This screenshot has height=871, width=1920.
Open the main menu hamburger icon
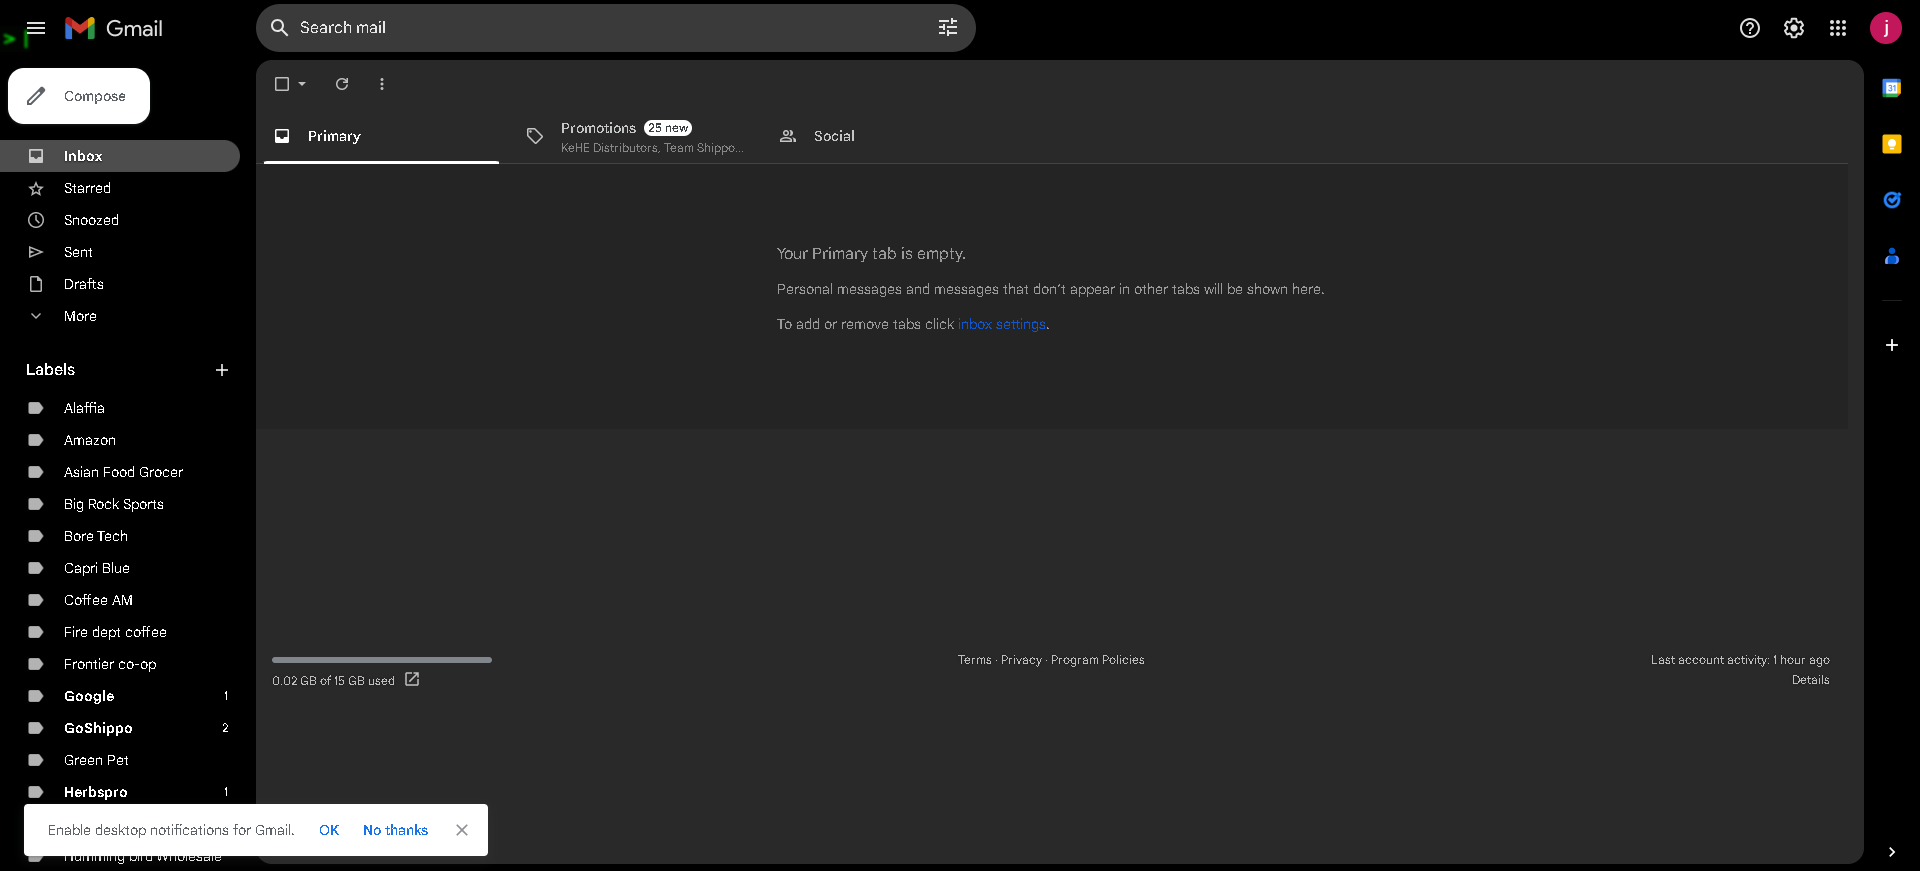[x=36, y=28]
